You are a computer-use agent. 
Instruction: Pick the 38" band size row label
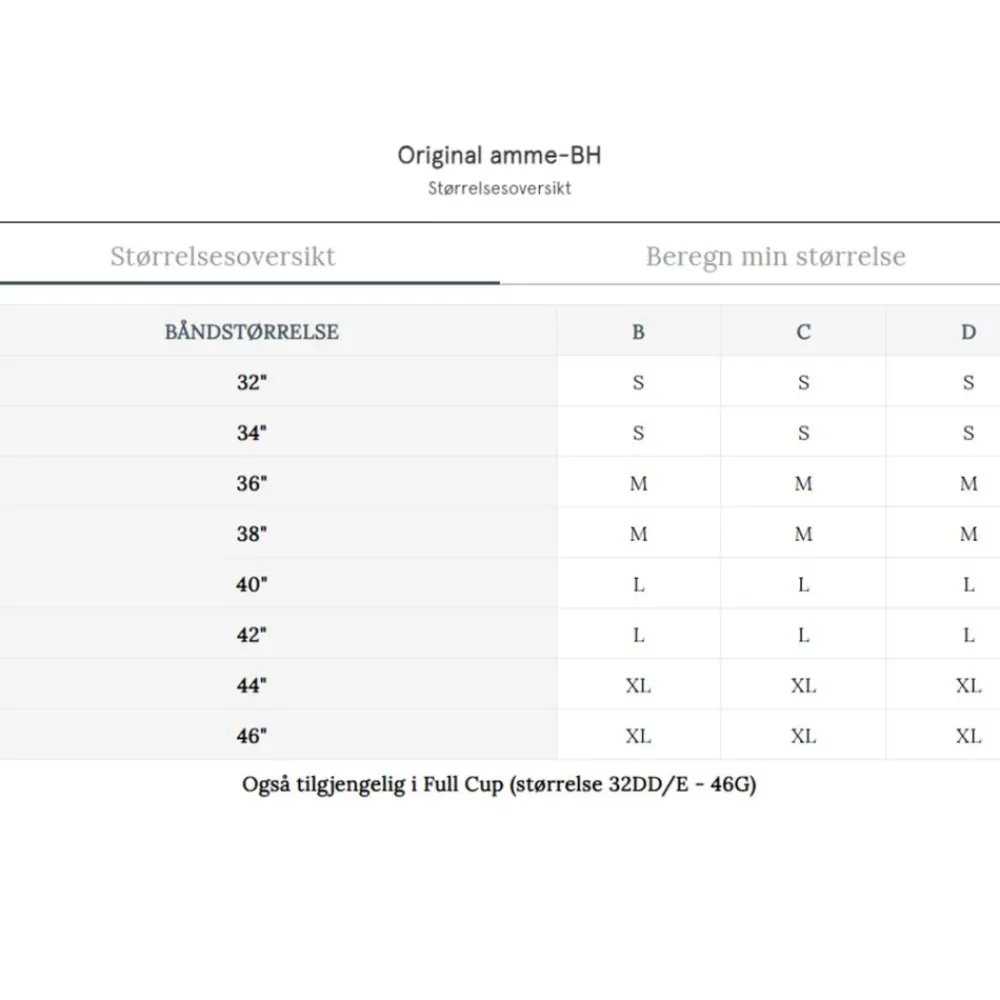tap(252, 534)
